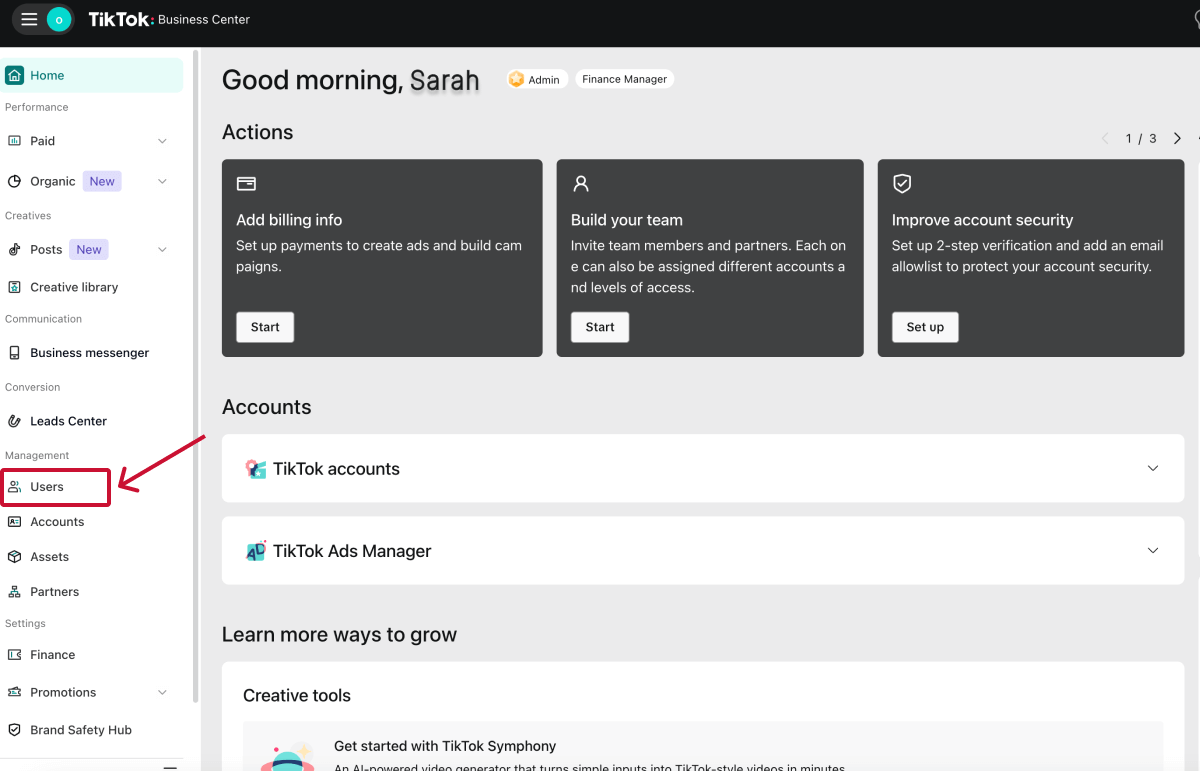Click the Brand Safety Hub shield icon
The width and height of the screenshot is (1200, 771).
(x=14, y=730)
